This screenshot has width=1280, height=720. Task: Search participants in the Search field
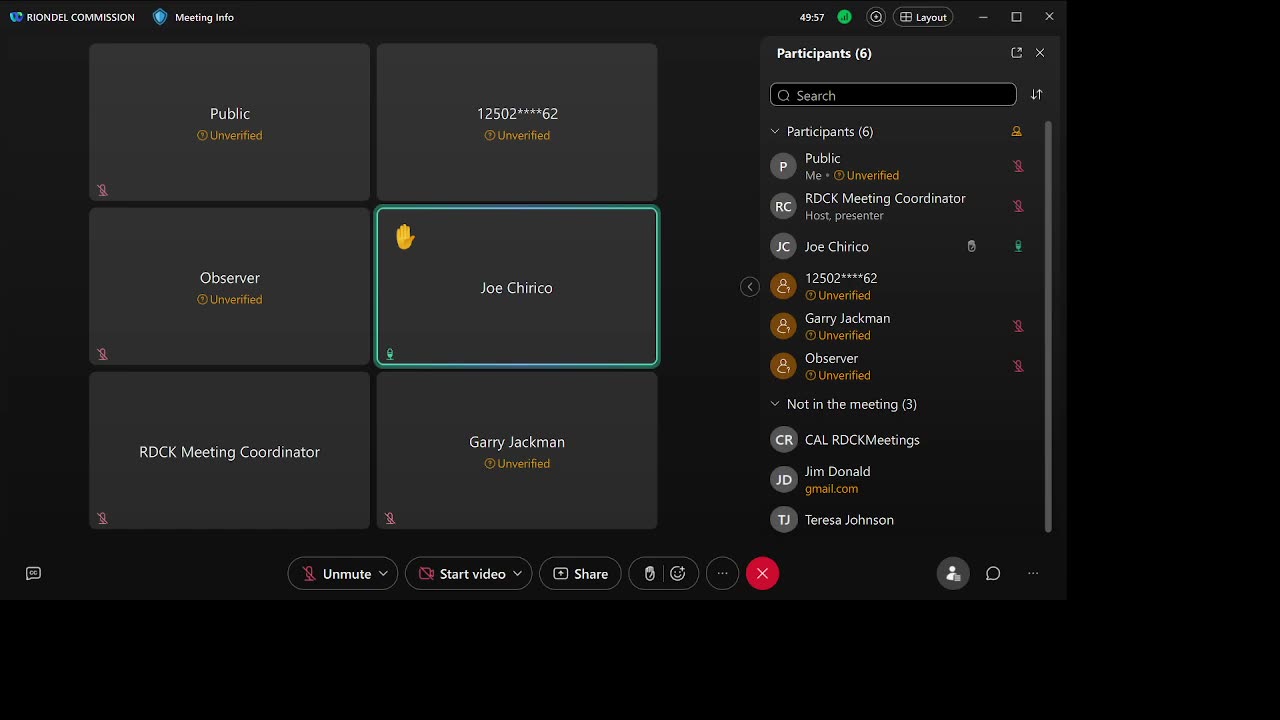click(893, 95)
